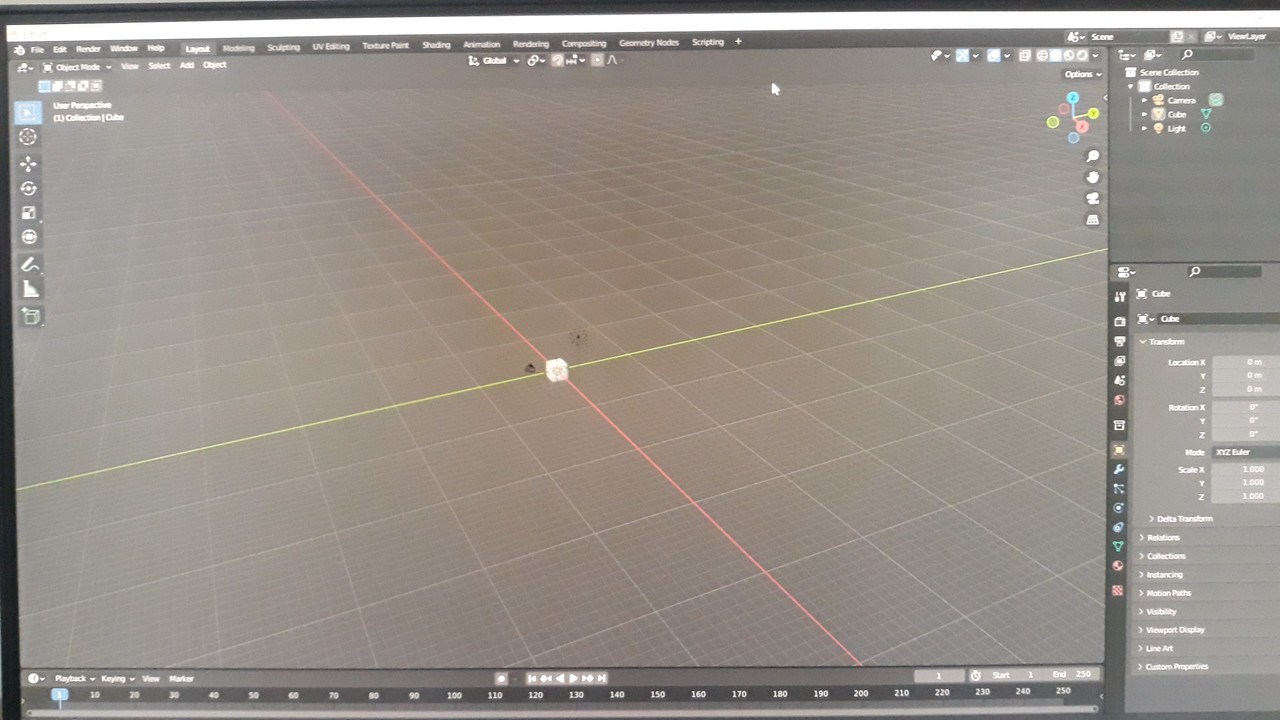
Task: Collapse the Transform panel
Action: pos(1166,342)
